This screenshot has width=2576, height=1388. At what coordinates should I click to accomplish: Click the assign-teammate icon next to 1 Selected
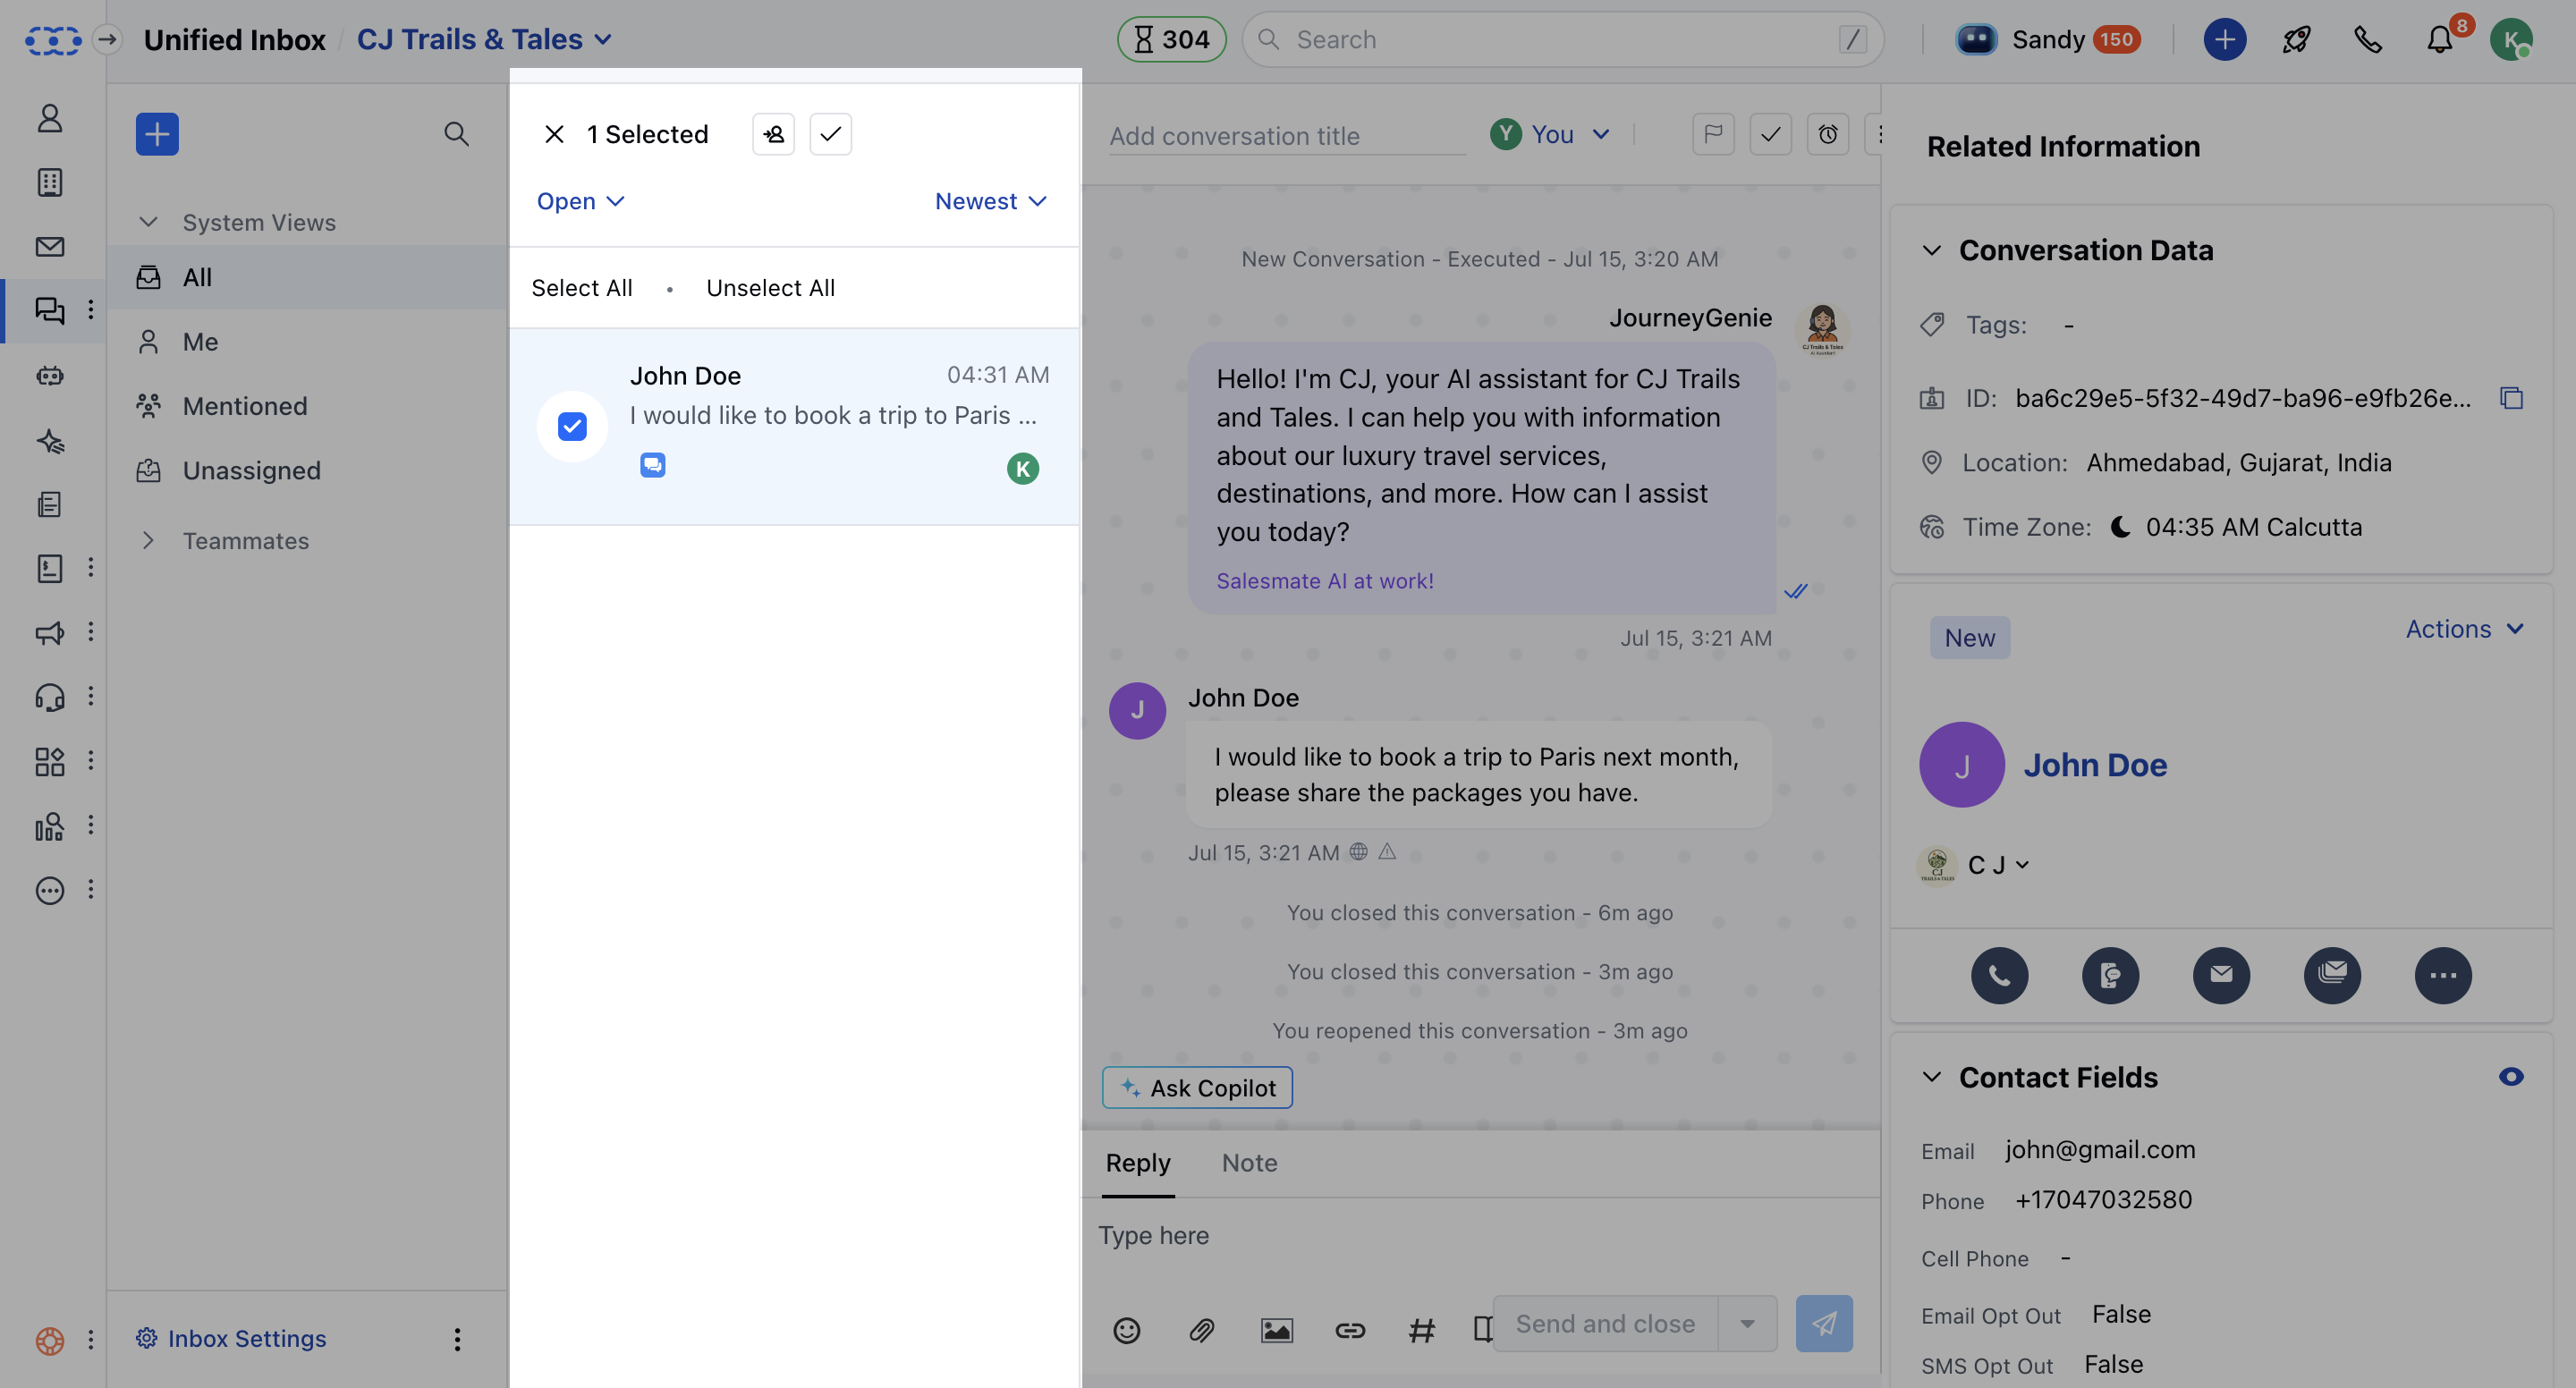coord(773,134)
